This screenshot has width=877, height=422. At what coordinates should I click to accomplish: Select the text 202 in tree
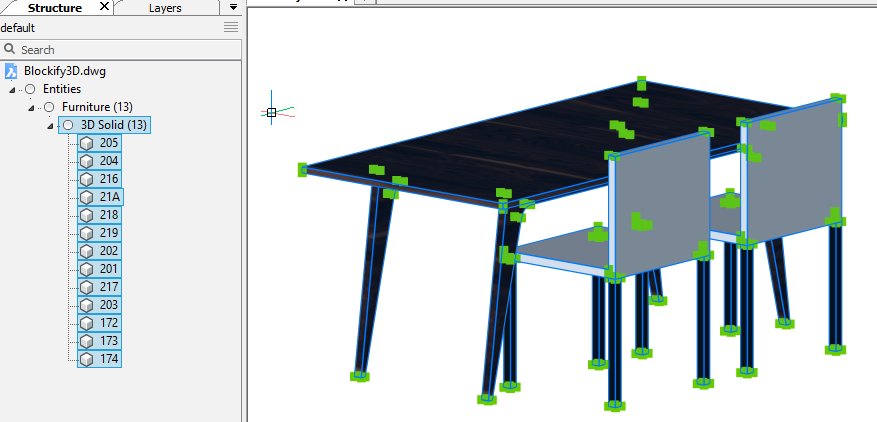pyautogui.click(x=109, y=251)
